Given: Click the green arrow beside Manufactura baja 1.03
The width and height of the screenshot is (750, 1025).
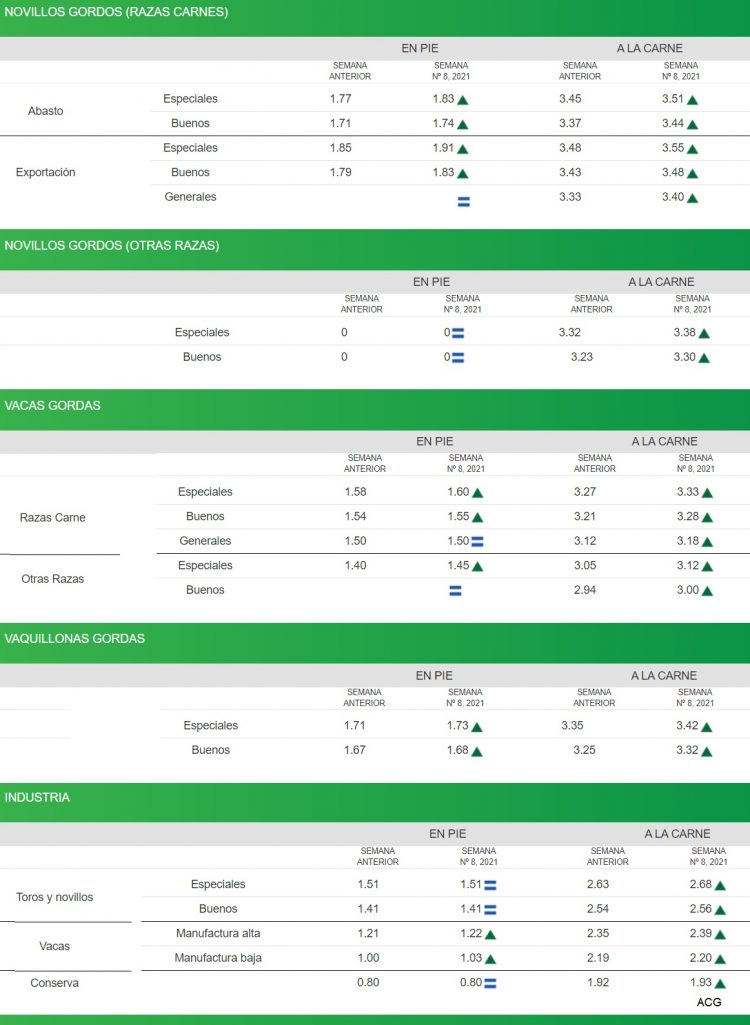Looking at the screenshot, I should pos(490,959).
